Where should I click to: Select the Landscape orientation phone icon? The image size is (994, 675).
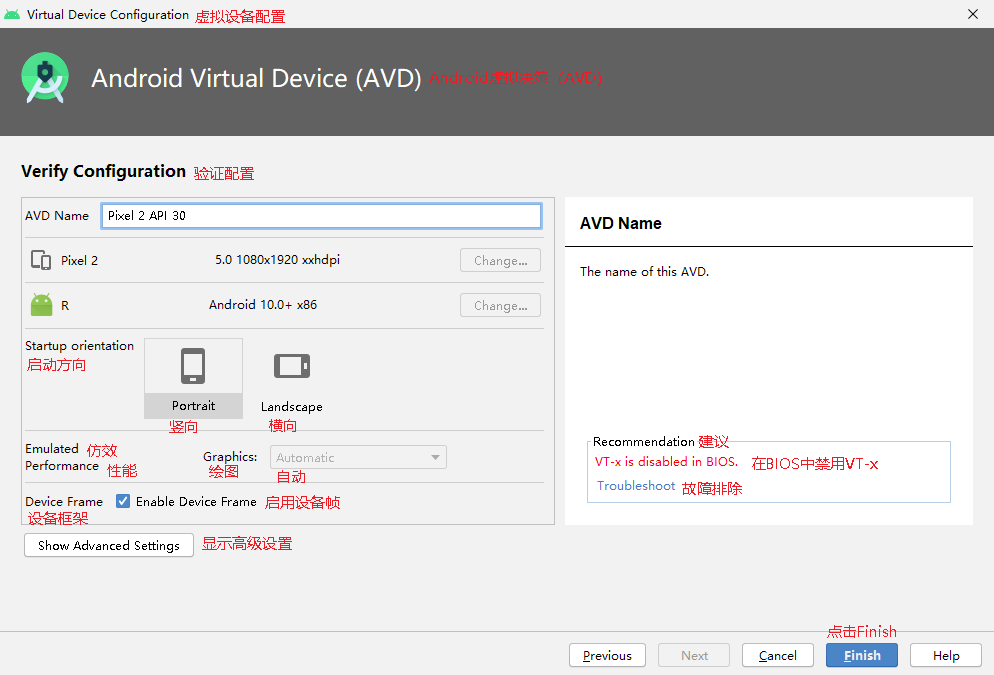coord(292,366)
